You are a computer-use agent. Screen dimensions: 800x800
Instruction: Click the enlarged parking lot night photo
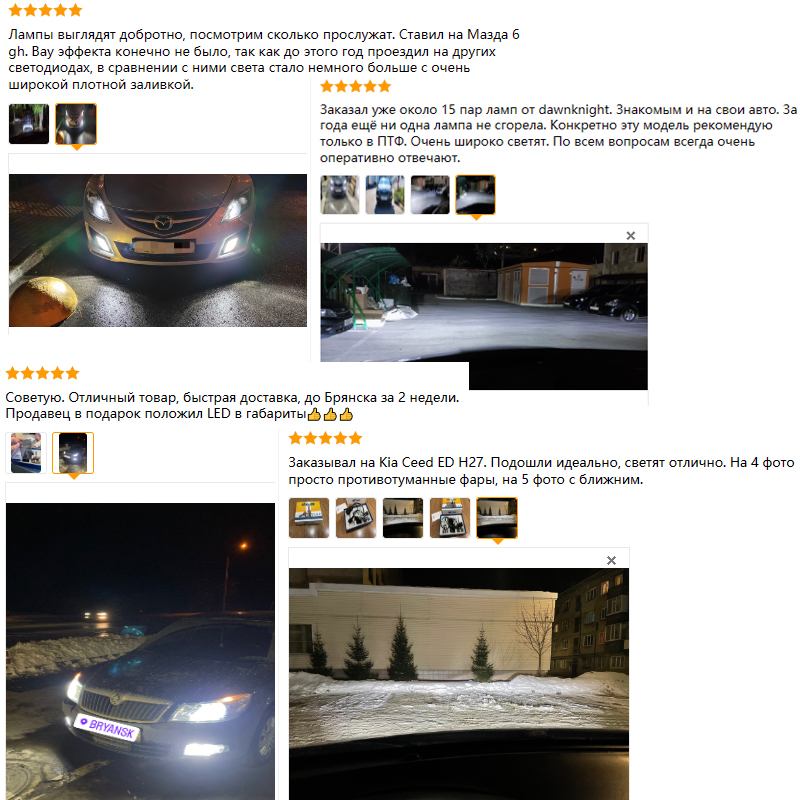coord(484,316)
